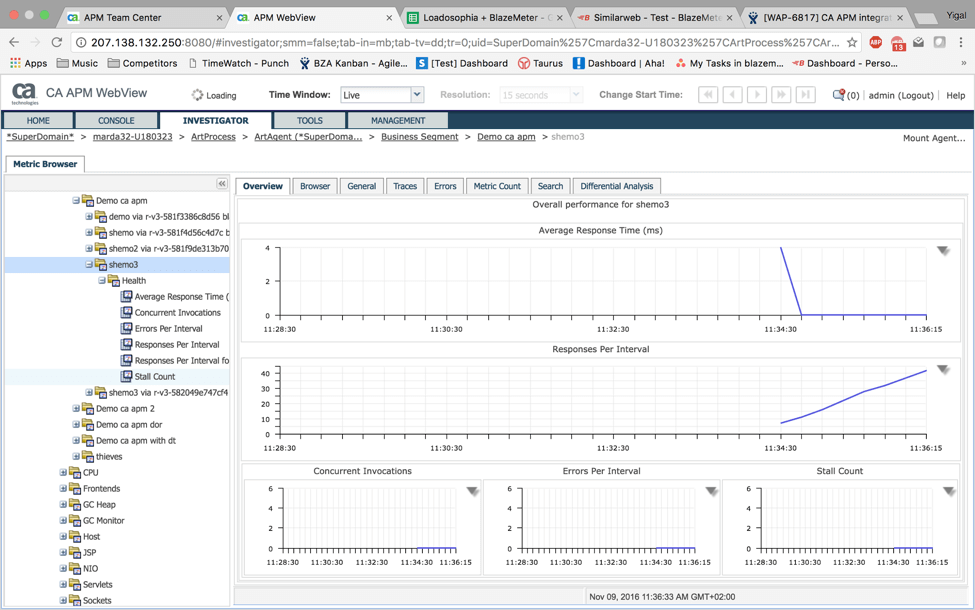Expand the Host tree node
The width and height of the screenshot is (975, 610).
(63, 536)
